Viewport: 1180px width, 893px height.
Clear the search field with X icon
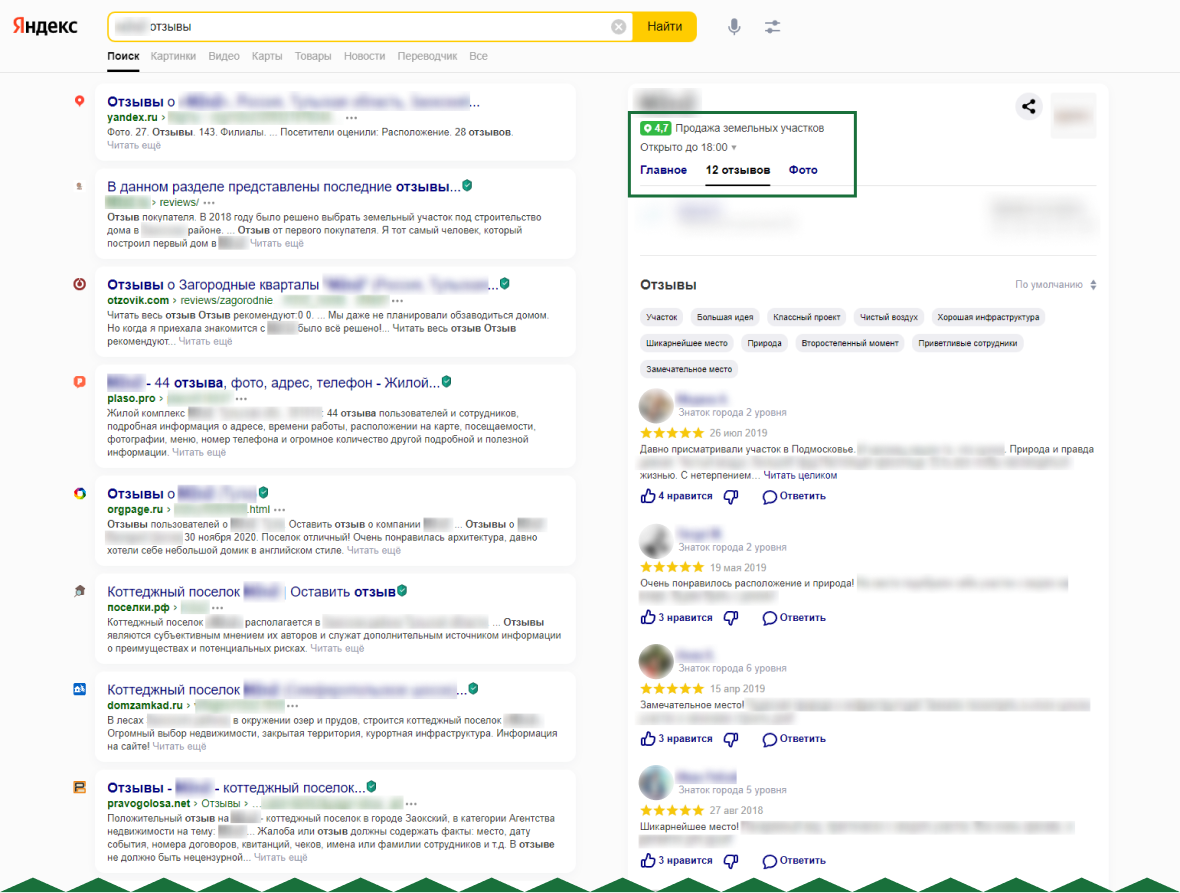coord(619,27)
